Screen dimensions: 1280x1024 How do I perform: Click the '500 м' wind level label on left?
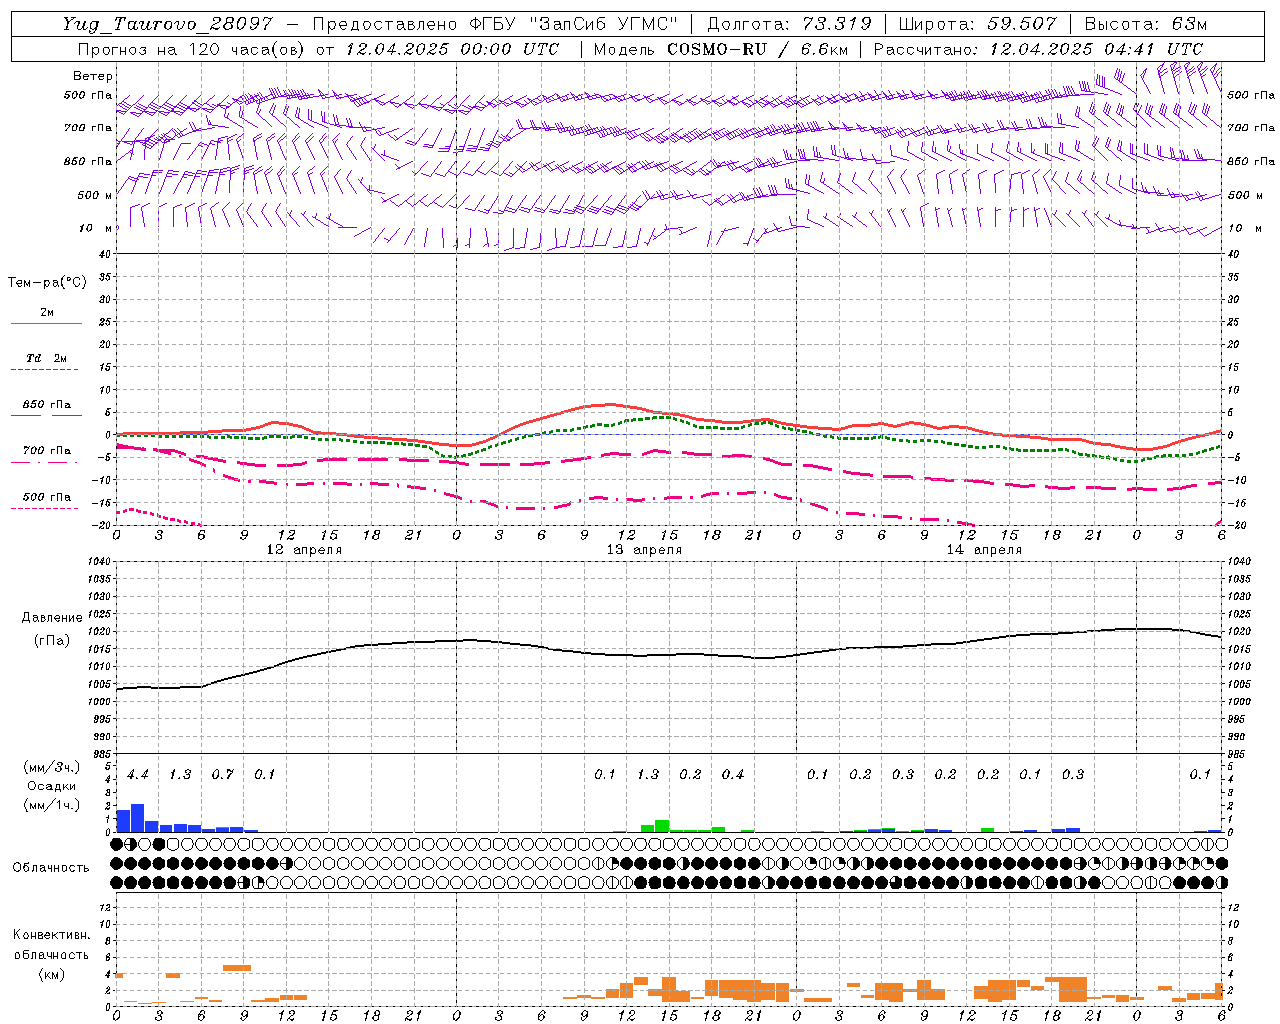pos(94,195)
